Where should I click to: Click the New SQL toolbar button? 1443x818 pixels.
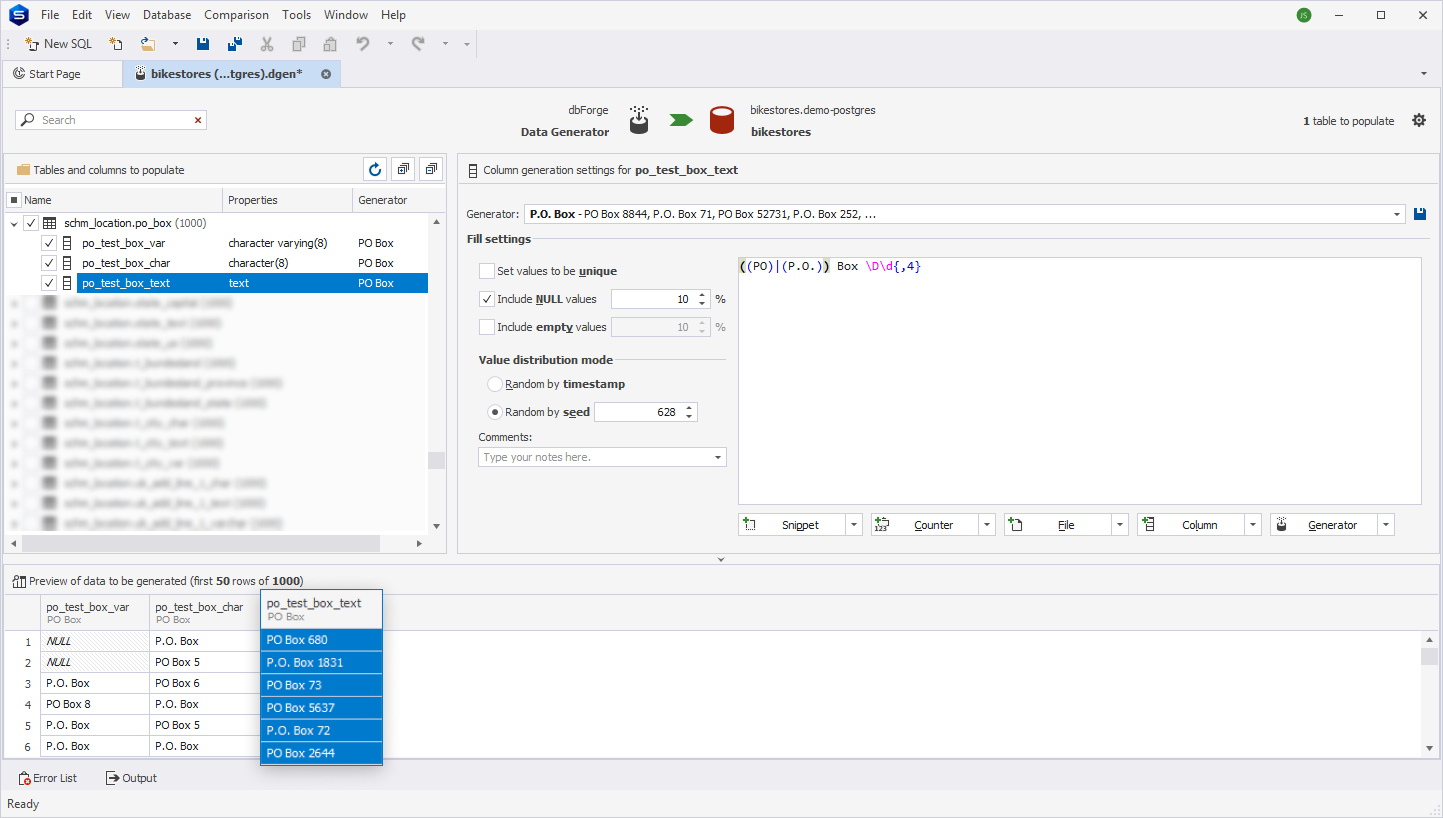58,44
